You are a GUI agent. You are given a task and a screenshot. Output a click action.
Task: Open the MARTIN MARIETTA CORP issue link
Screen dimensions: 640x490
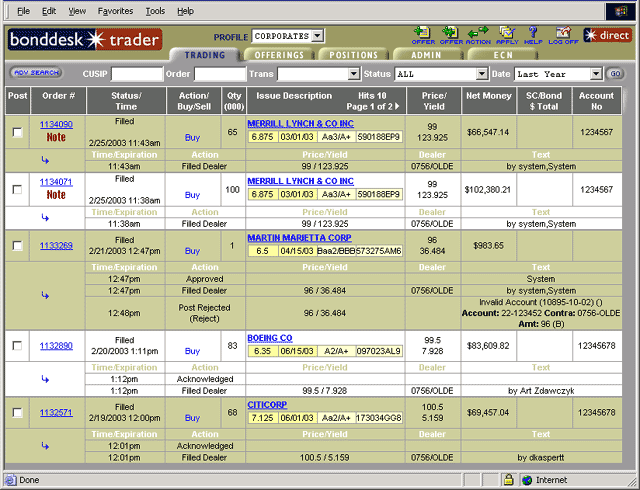coord(299,238)
